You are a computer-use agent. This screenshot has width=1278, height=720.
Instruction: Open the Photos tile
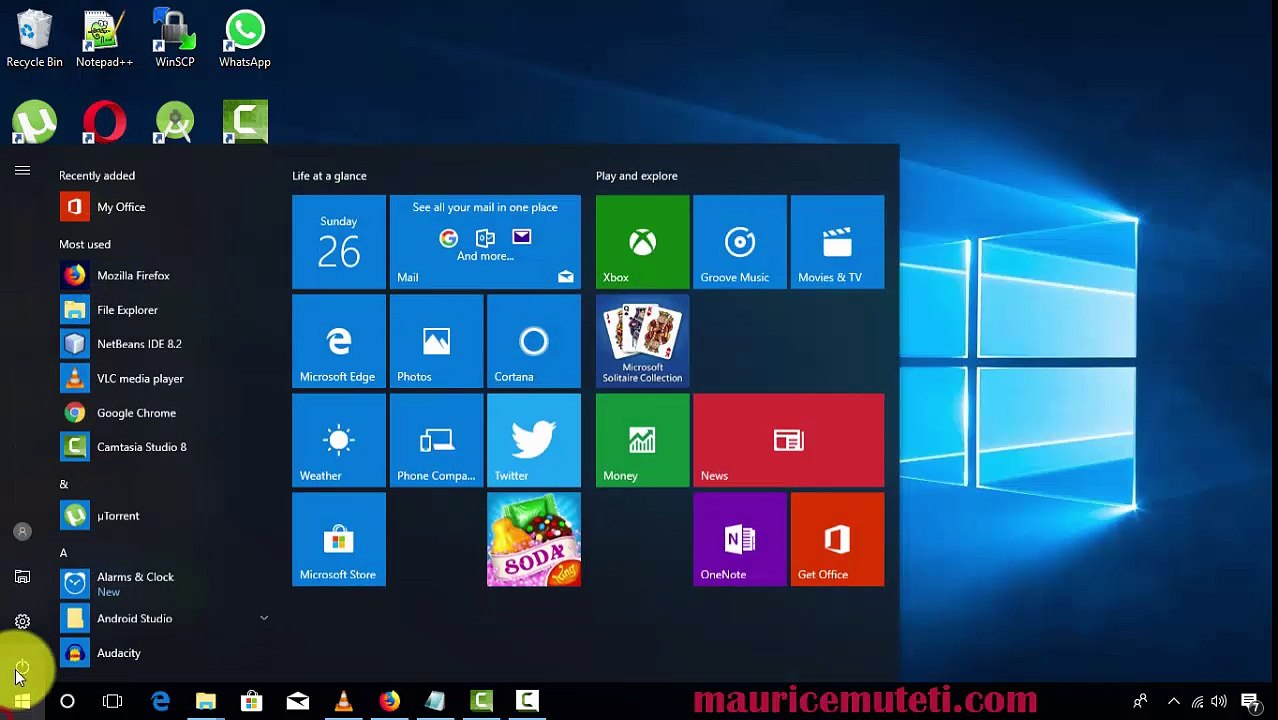436,341
